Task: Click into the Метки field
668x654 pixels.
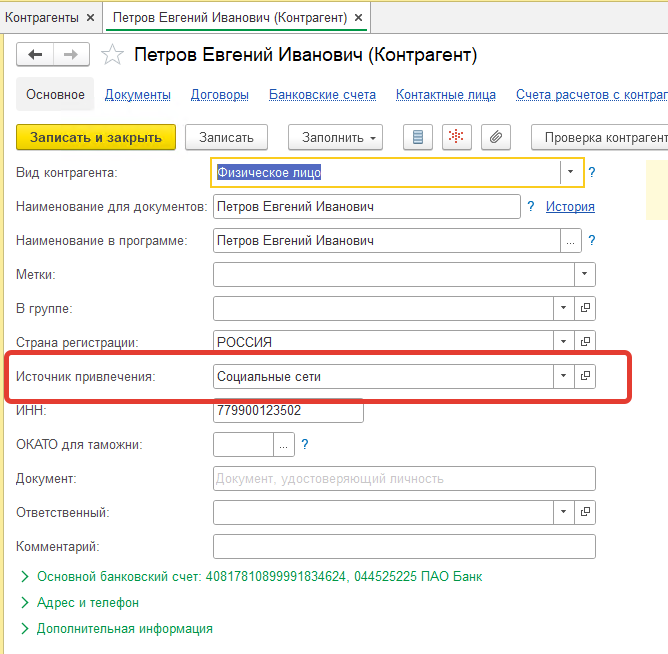Action: coord(394,274)
